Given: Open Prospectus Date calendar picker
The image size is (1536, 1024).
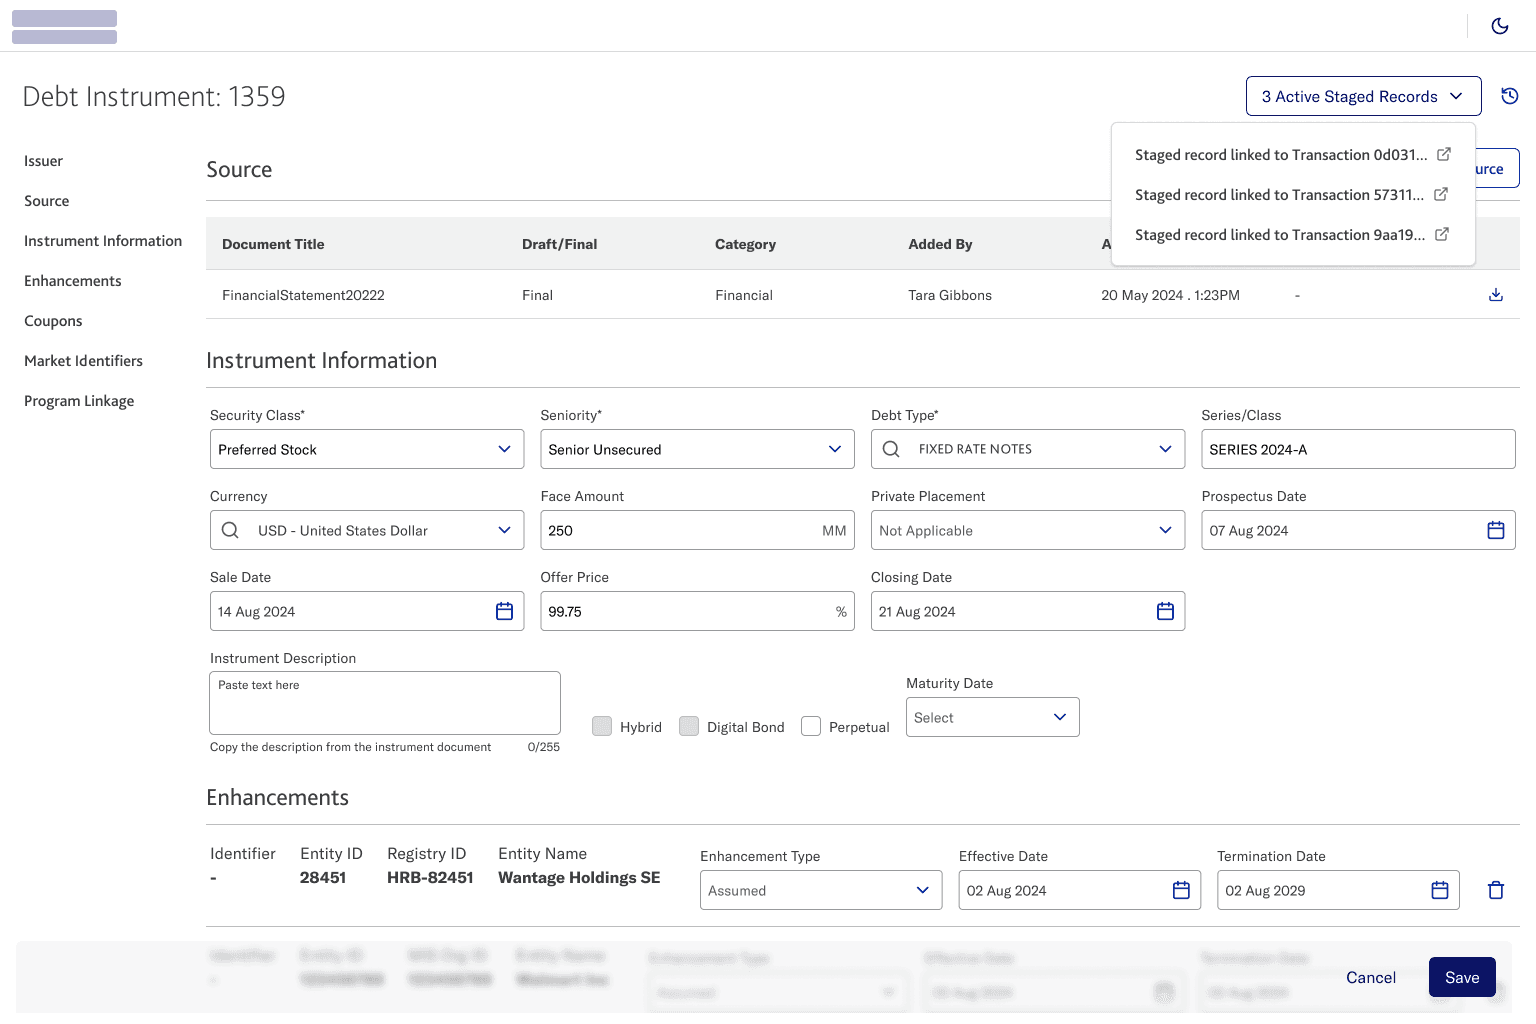Looking at the screenshot, I should 1495,531.
